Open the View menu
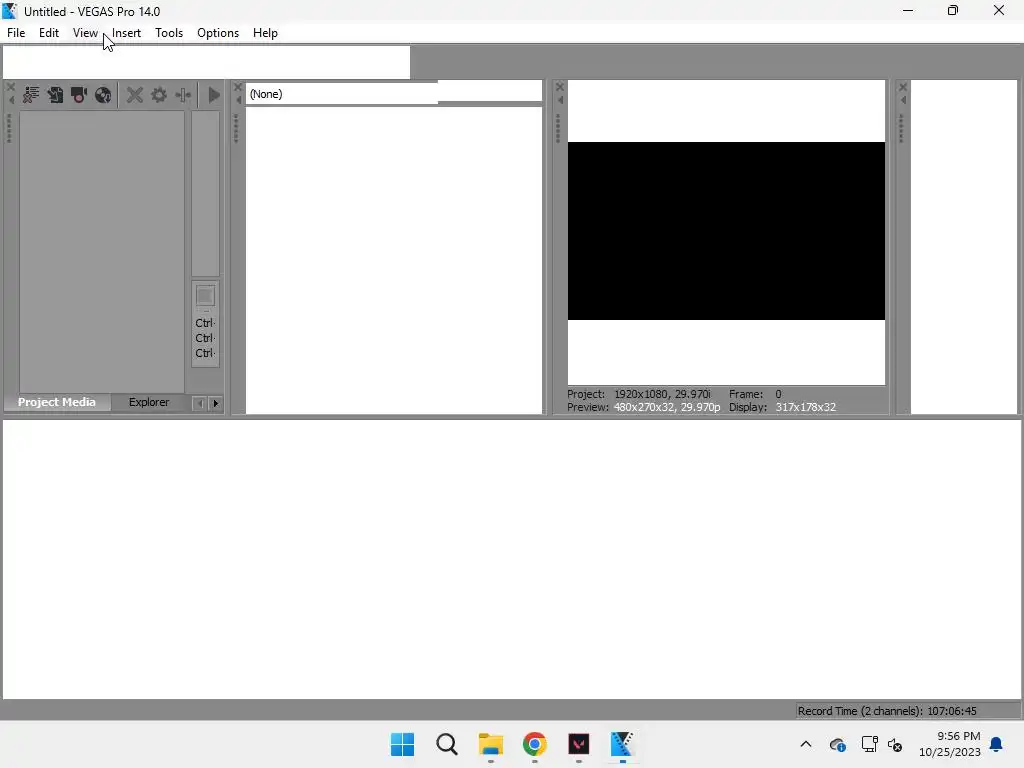Viewport: 1024px width, 768px height. pyautogui.click(x=85, y=33)
